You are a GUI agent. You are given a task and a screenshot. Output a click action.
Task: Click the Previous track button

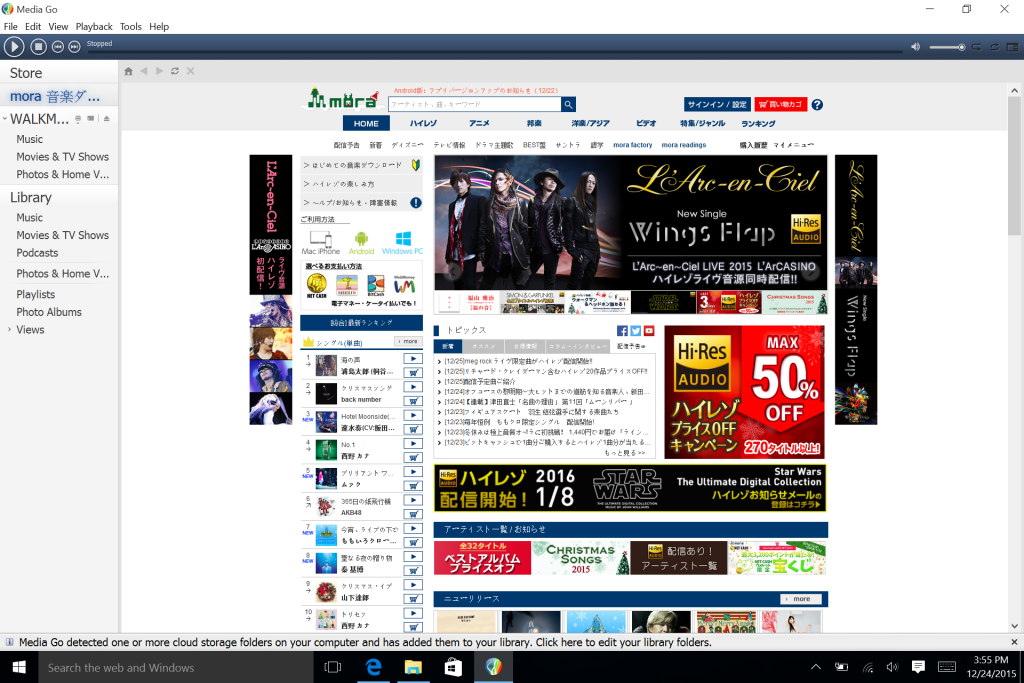click(x=57, y=46)
